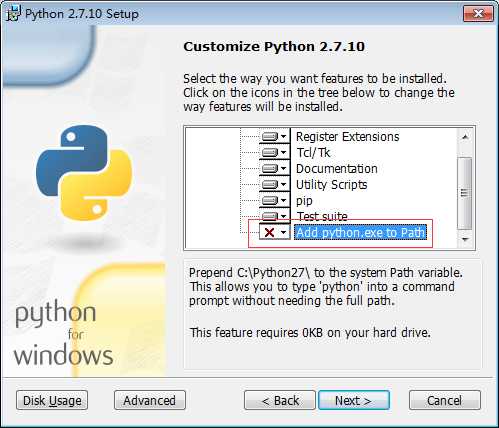Select Test suite feature row

click(x=322, y=217)
